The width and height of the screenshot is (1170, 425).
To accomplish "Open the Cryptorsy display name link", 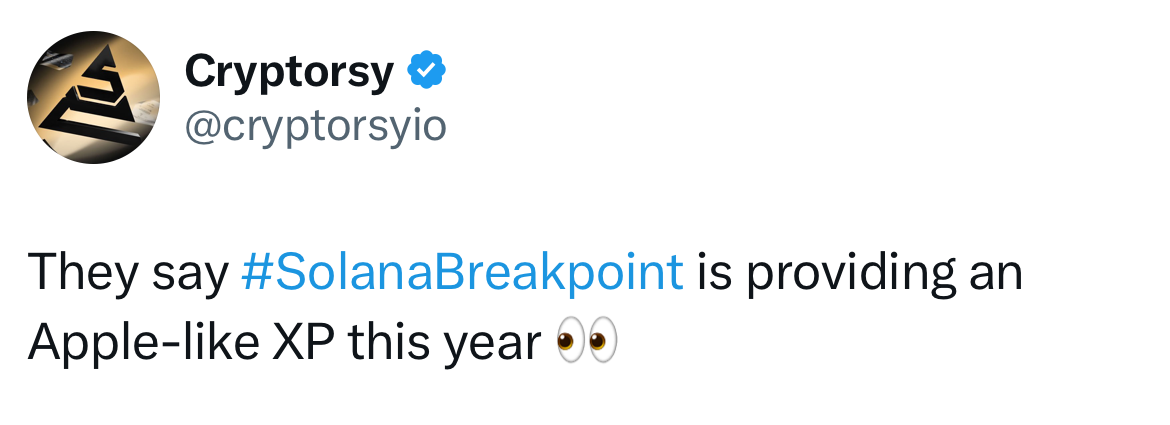I will click(289, 72).
